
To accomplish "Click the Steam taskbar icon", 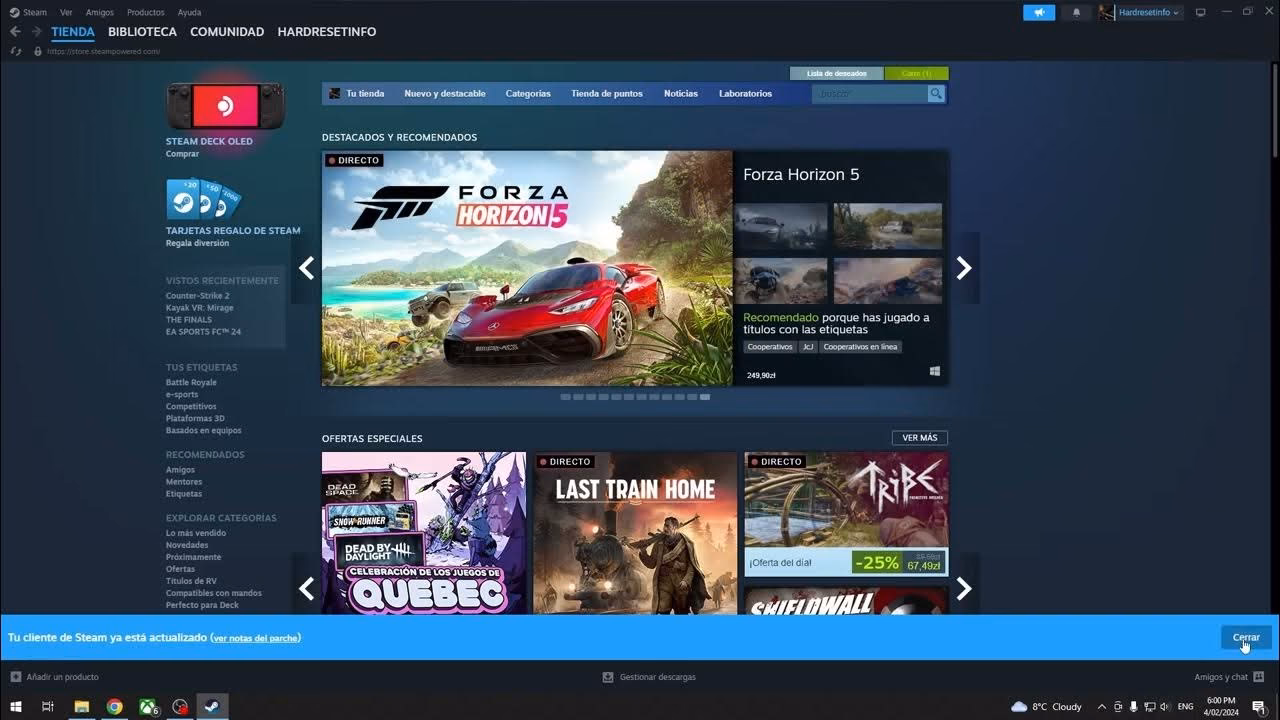I will 212,706.
